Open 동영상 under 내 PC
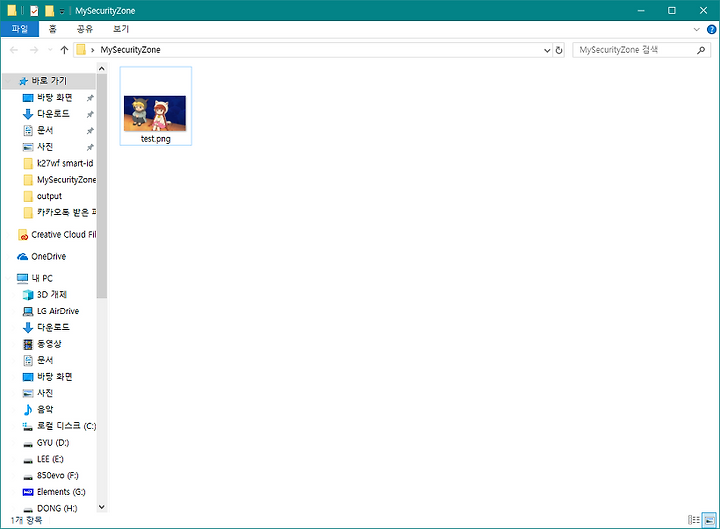The image size is (720, 529). [x=49, y=344]
